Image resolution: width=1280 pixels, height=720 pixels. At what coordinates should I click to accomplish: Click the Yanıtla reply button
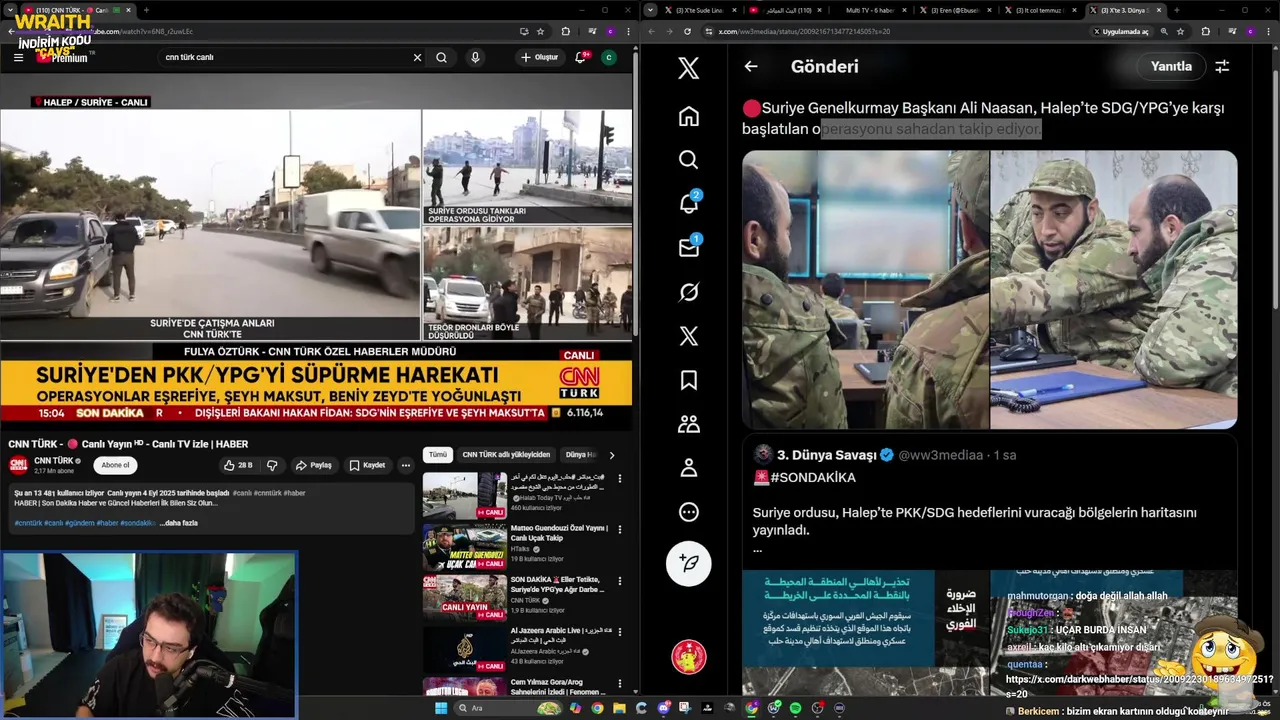coord(1171,66)
